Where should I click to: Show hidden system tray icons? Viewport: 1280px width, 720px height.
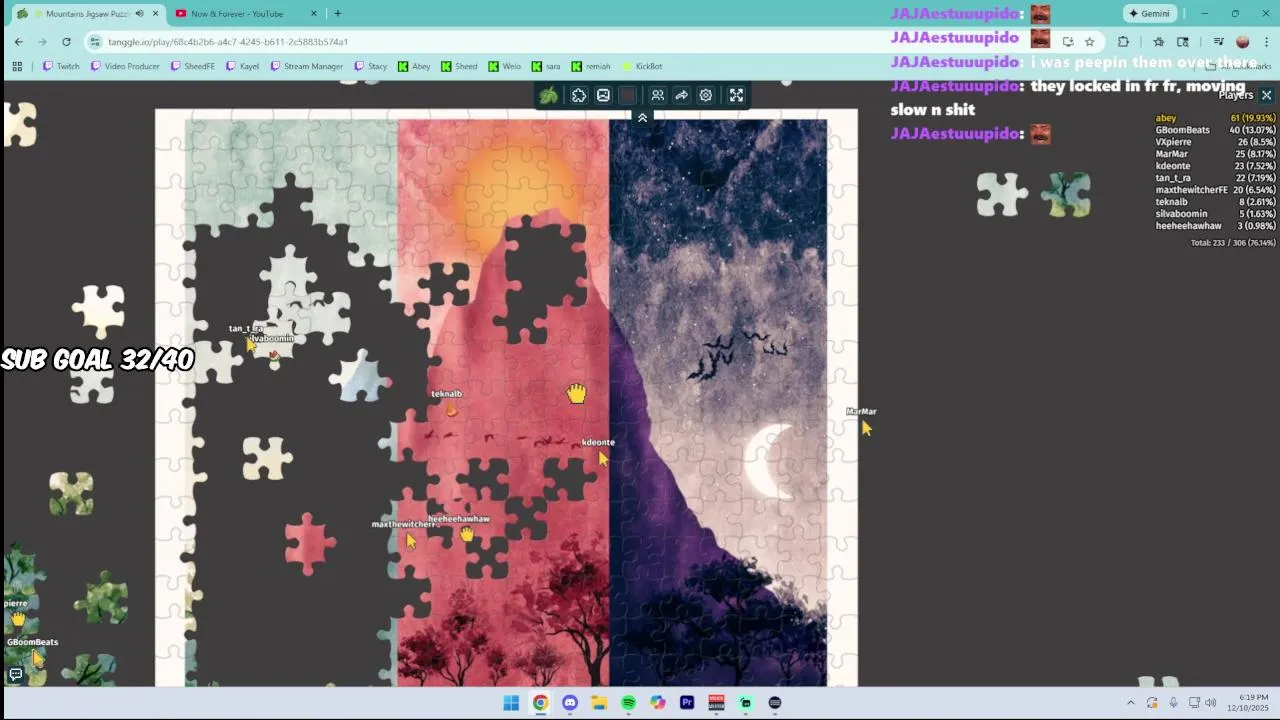click(1131, 703)
